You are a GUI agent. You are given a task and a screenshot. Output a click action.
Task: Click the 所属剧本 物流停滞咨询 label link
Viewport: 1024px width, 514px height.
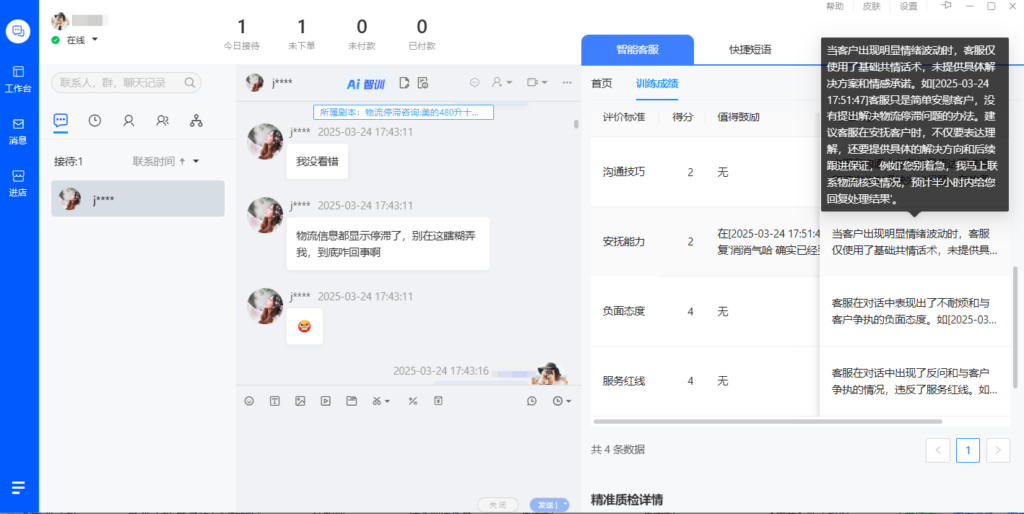pyautogui.click(x=403, y=112)
